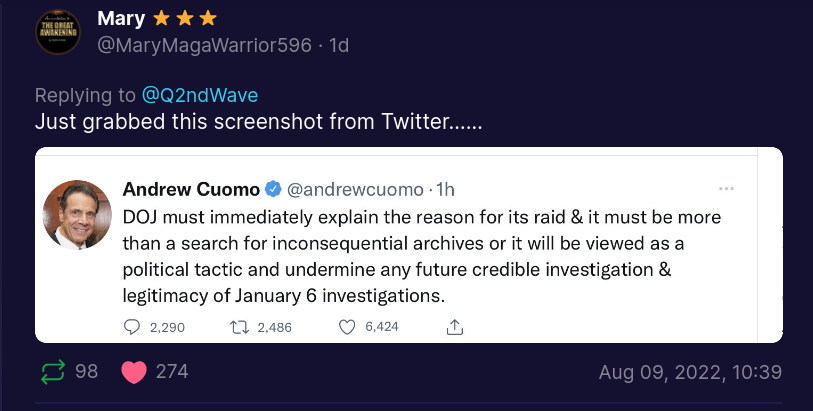
Task: Click the 274 likes count
Action: 172,372
